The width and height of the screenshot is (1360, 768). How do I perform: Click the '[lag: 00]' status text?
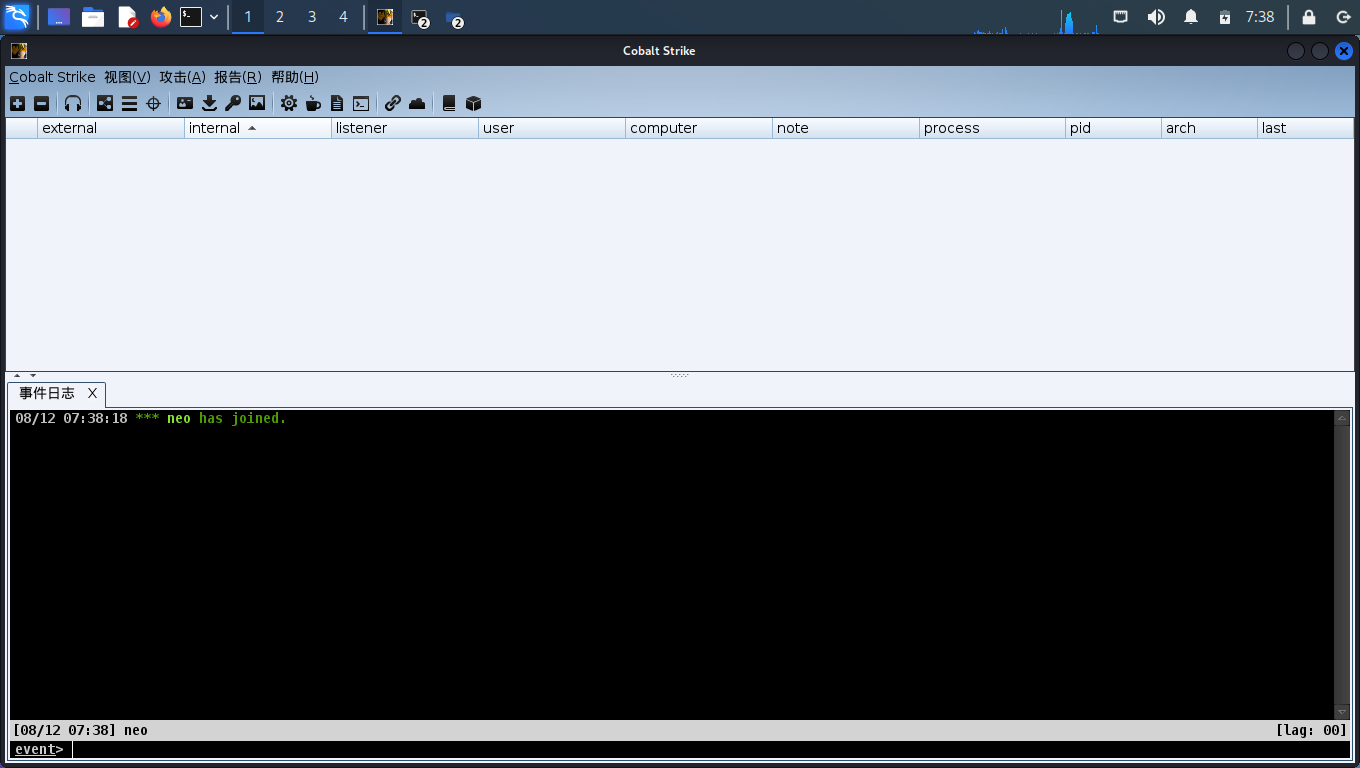click(x=1311, y=730)
